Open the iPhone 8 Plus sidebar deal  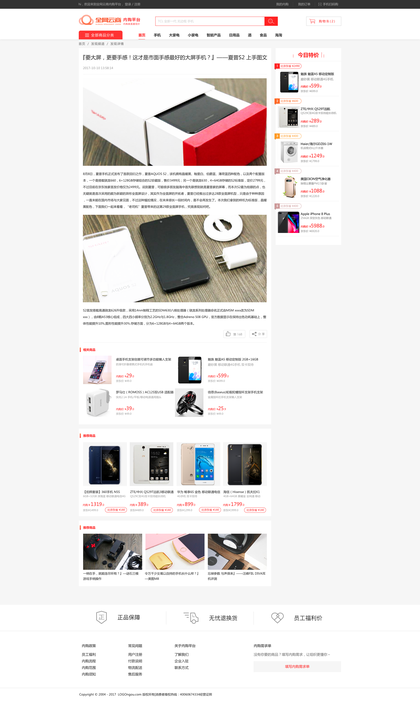308,222
